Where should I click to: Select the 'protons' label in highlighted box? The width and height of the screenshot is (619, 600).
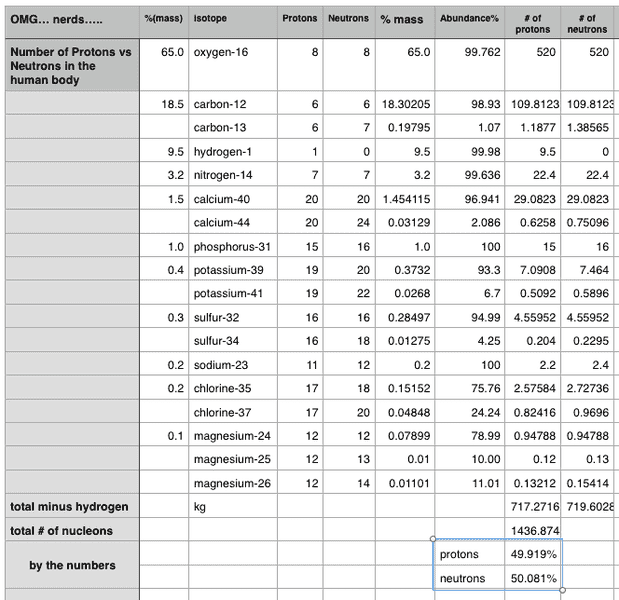(x=469, y=554)
